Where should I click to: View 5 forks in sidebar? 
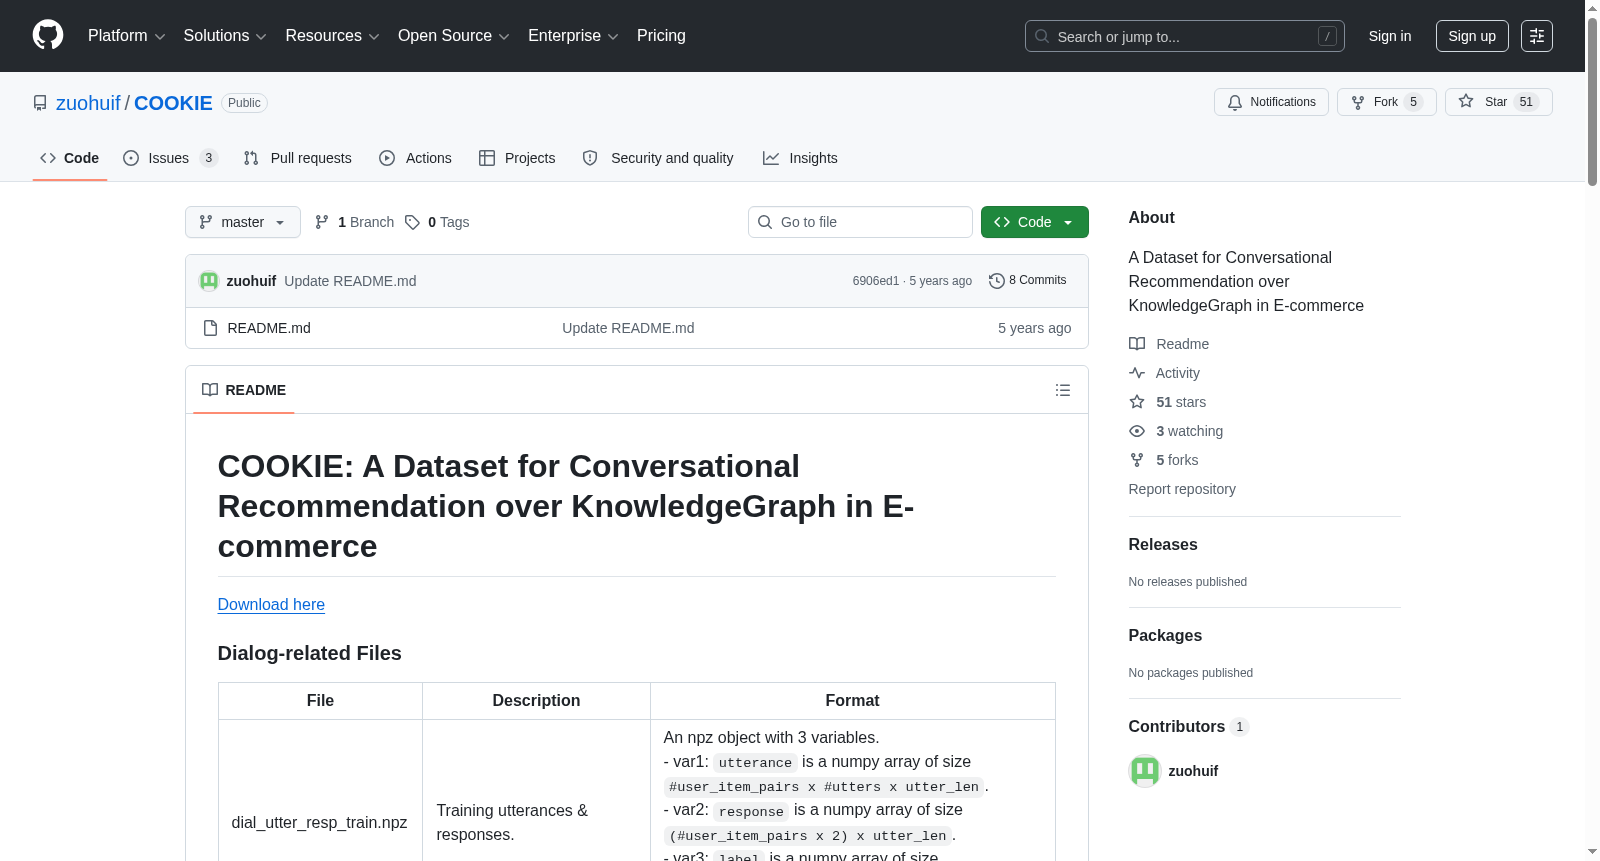click(1164, 460)
